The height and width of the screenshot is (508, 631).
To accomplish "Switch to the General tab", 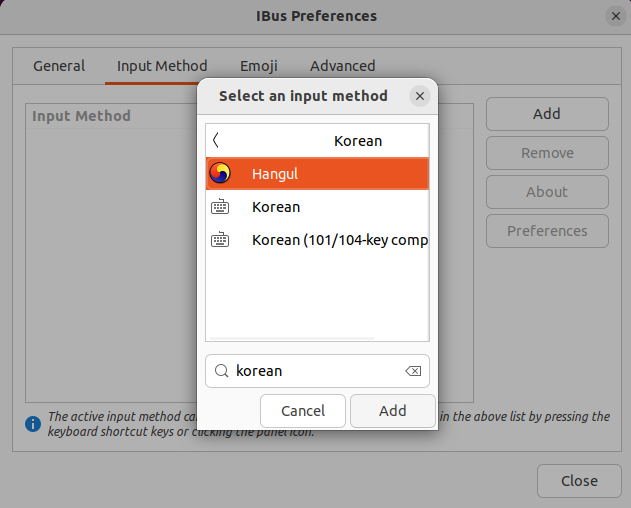I will (x=59, y=66).
